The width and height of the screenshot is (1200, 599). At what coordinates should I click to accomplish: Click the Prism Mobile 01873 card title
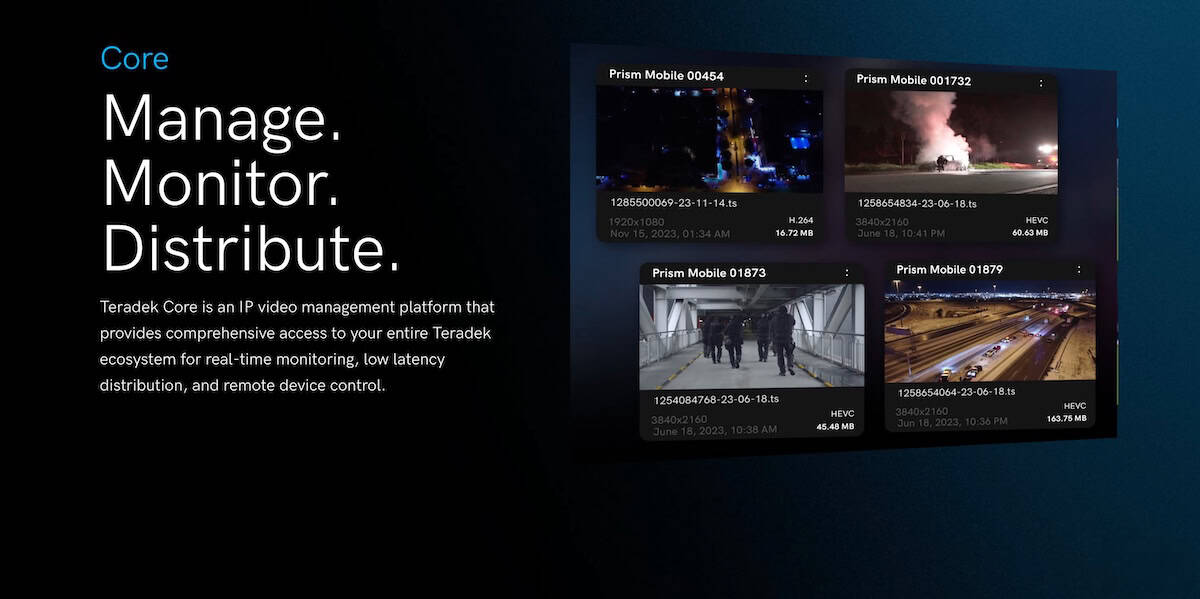pos(709,273)
